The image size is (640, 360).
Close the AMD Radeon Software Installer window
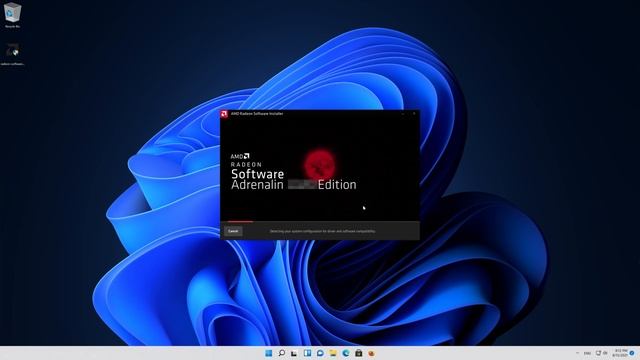coord(414,114)
